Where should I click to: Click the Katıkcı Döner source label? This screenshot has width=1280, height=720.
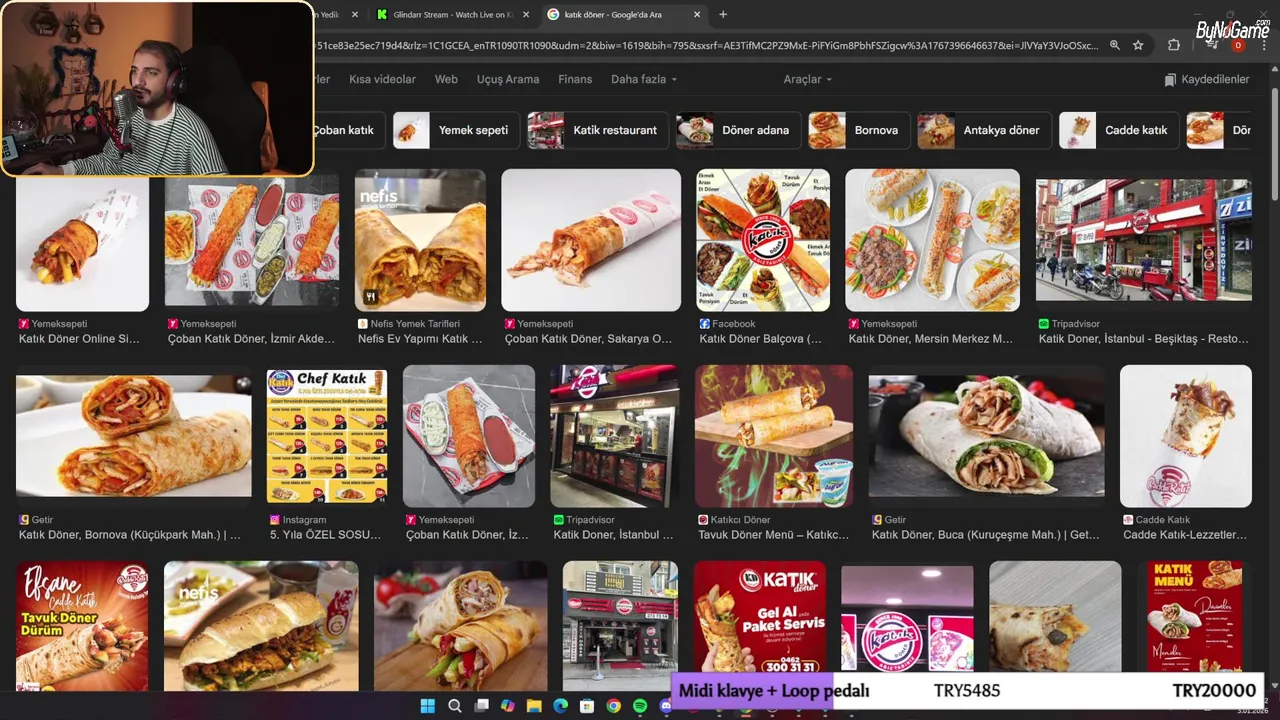tap(740, 520)
